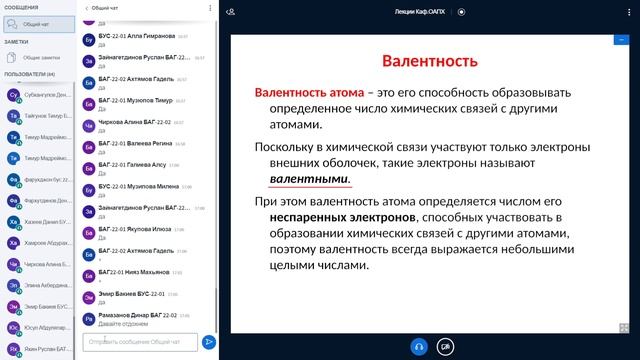Viewport: 640px width, 360px height.
Task: Click Ра avatar beside Рамазанов Динар message
Action: click(89, 319)
